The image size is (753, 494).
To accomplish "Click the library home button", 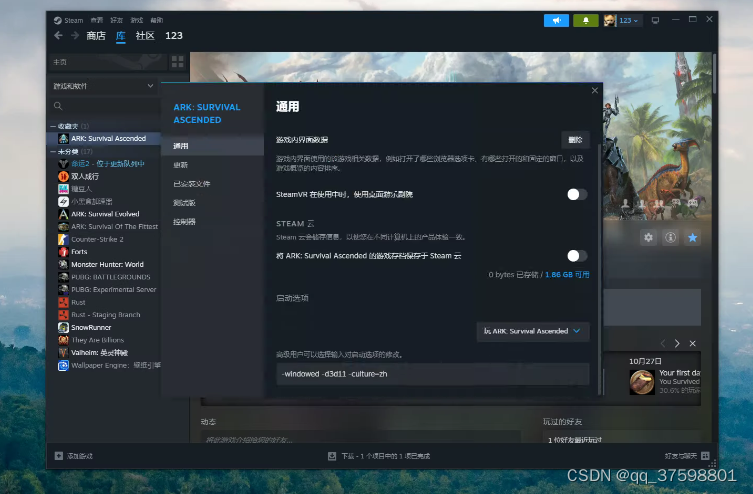I will (x=108, y=62).
